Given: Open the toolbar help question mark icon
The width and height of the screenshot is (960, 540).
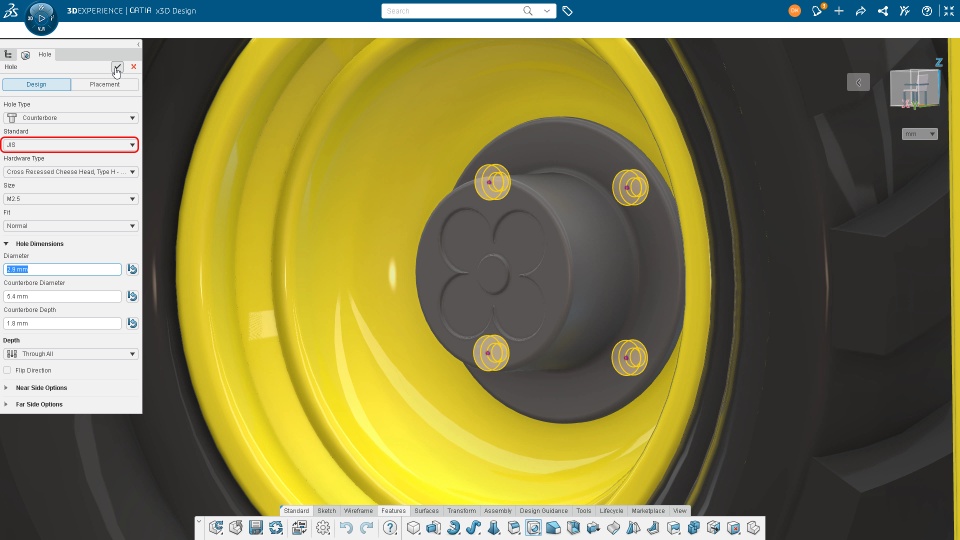Looking at the screenshot, I should (x=390, y=527).
